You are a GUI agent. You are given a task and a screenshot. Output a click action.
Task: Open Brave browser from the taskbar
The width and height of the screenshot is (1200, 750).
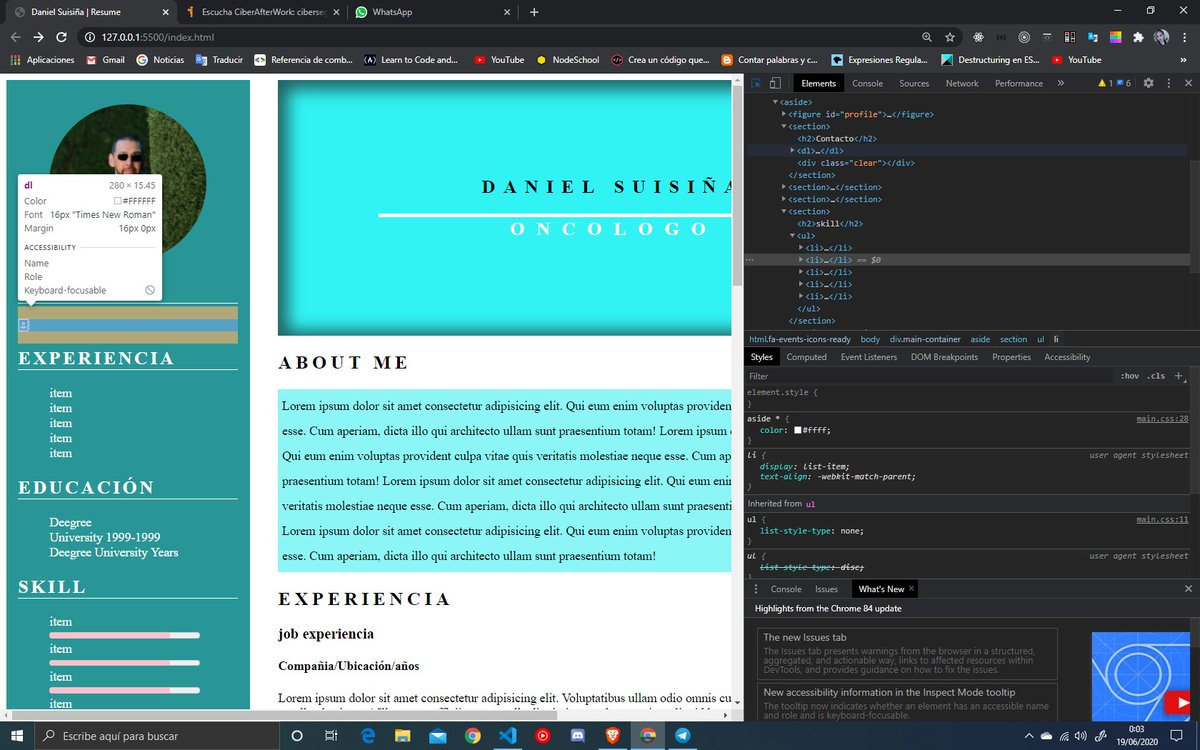pos(612,736)
